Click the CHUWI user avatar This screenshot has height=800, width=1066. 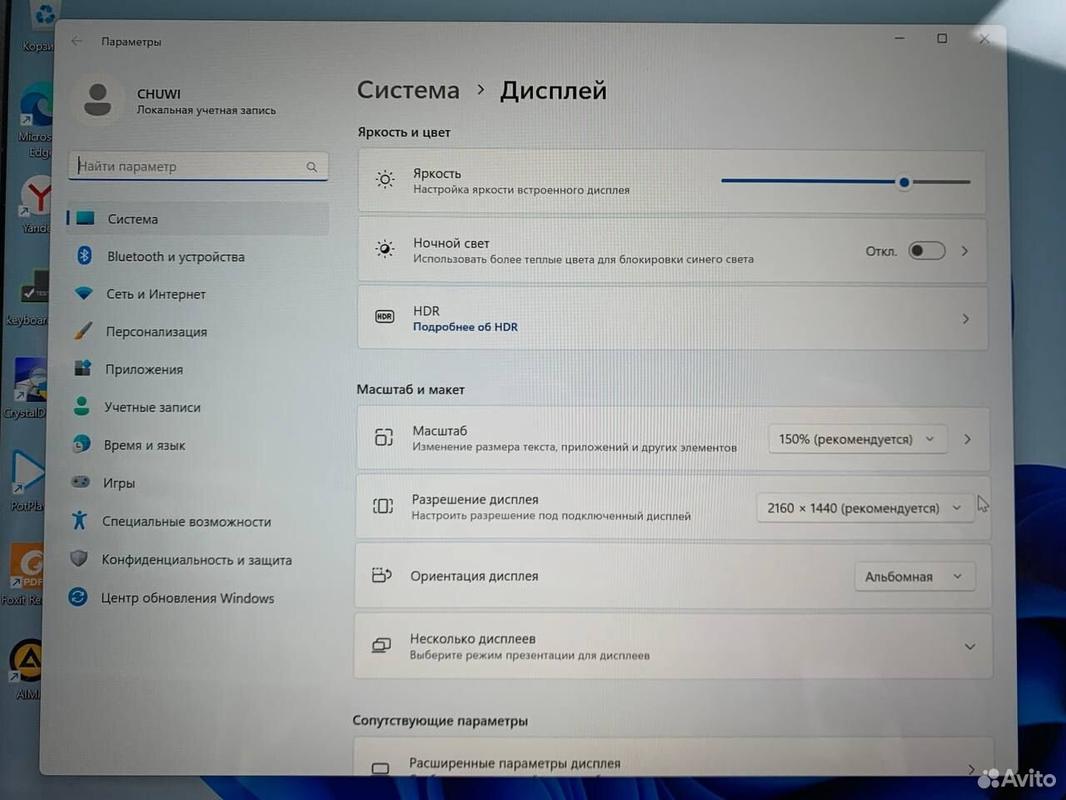point(97,100)
